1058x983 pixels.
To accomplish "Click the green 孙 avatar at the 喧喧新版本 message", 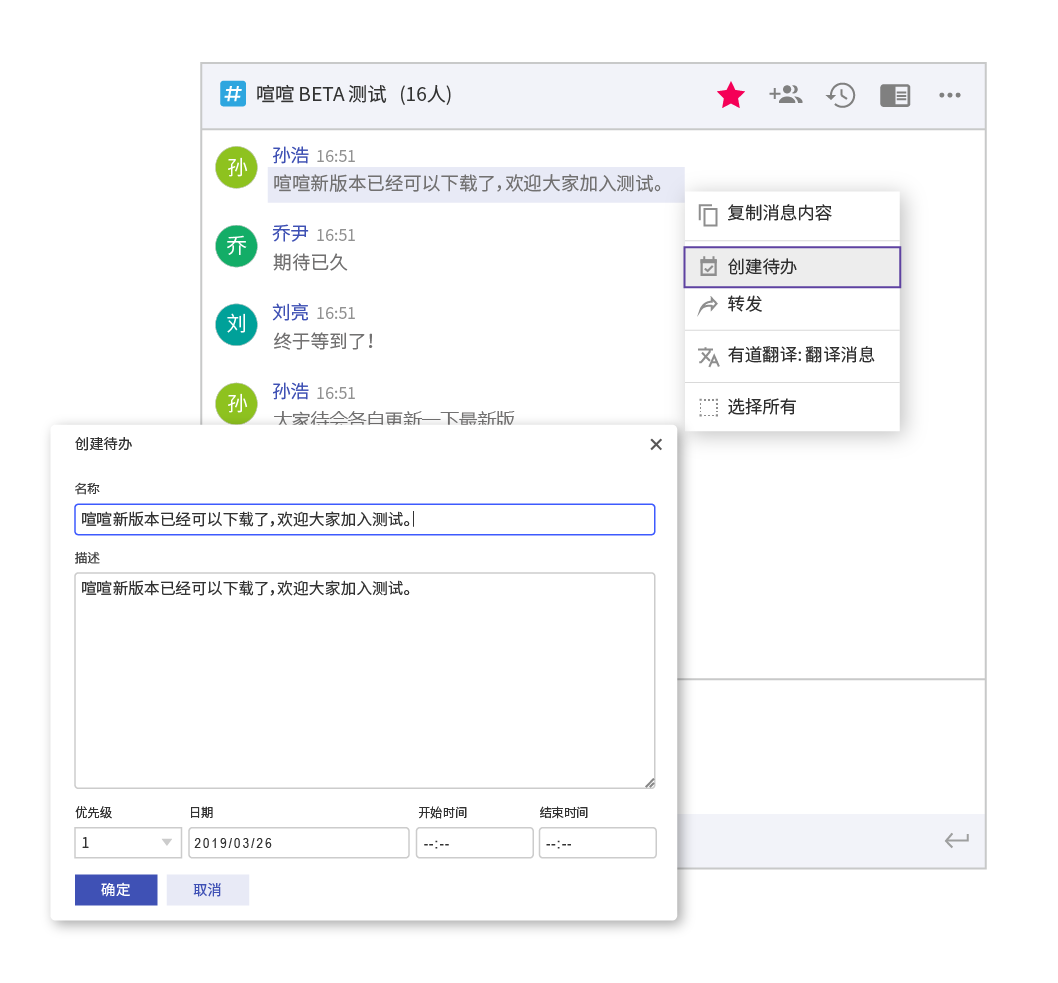I will click(x=236, y=167).
